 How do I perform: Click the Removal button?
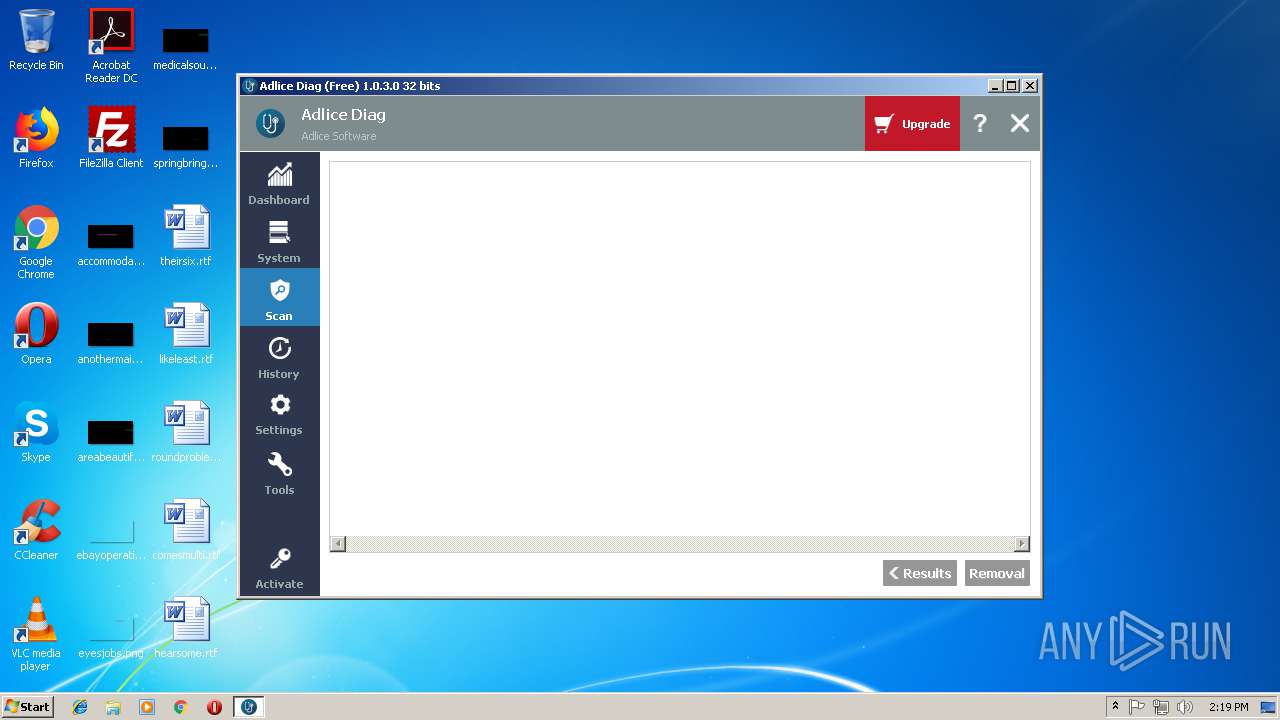pos(997,573)
